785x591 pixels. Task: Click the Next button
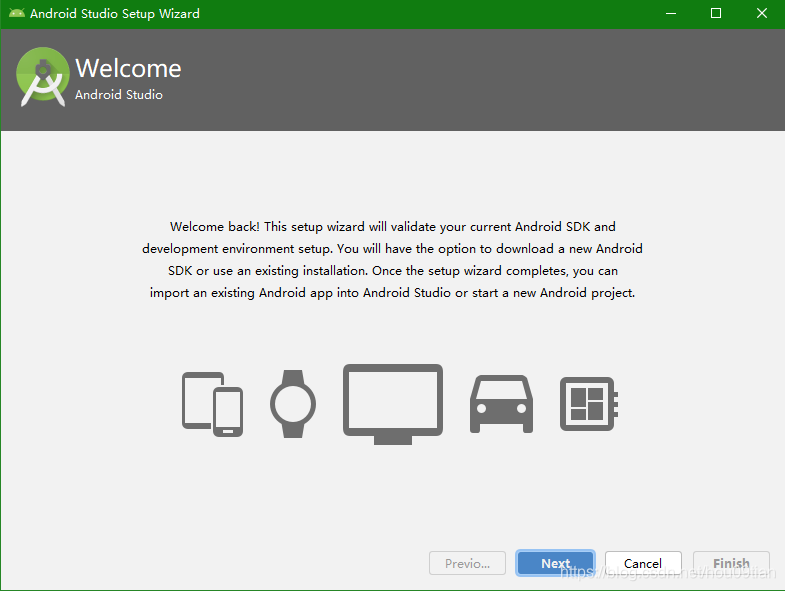click(555, 563)
